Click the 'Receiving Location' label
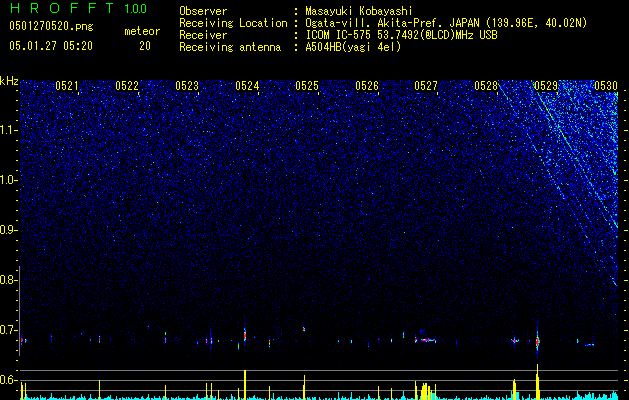The width and height of the screenshot is (629, 400). [x=233, y=23]
